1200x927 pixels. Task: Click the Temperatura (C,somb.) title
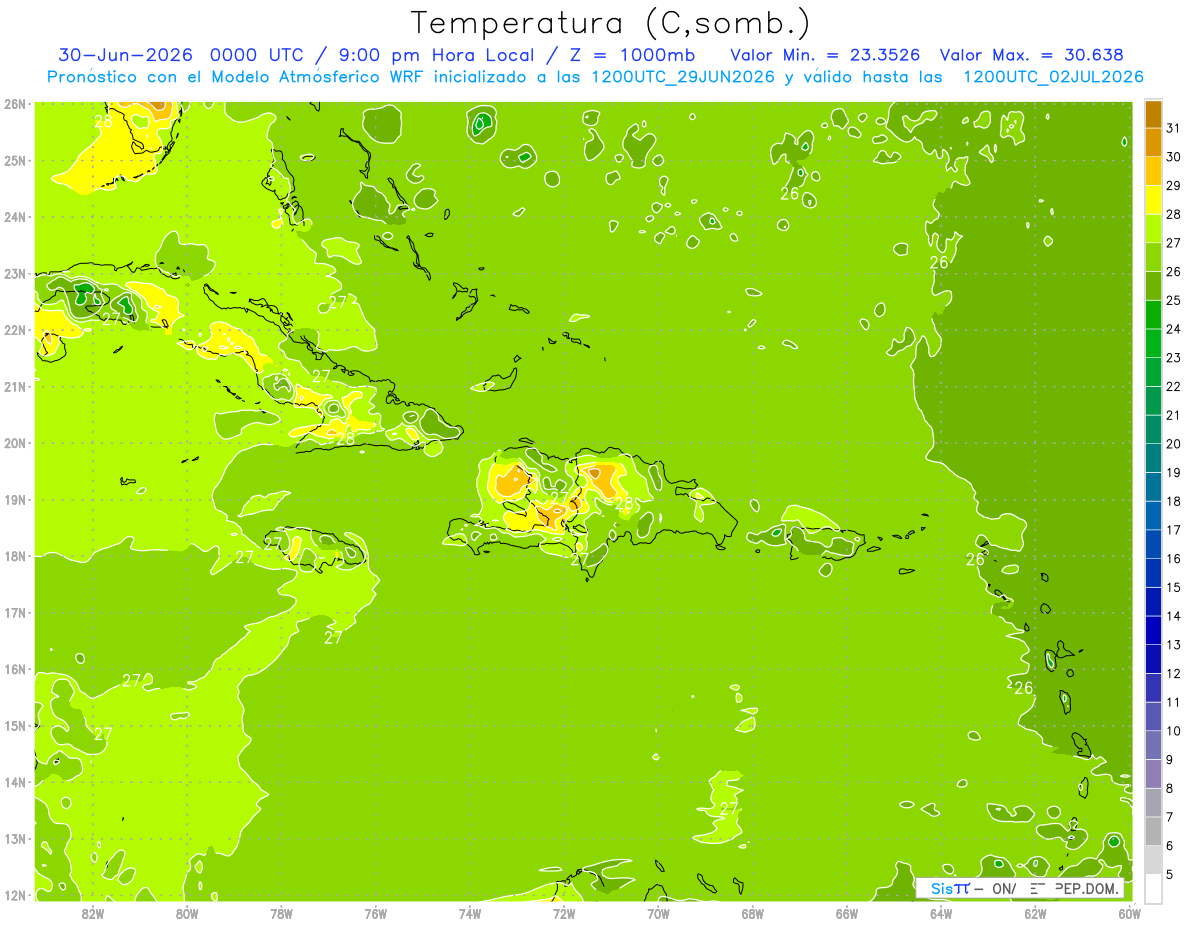pos(611,23)
